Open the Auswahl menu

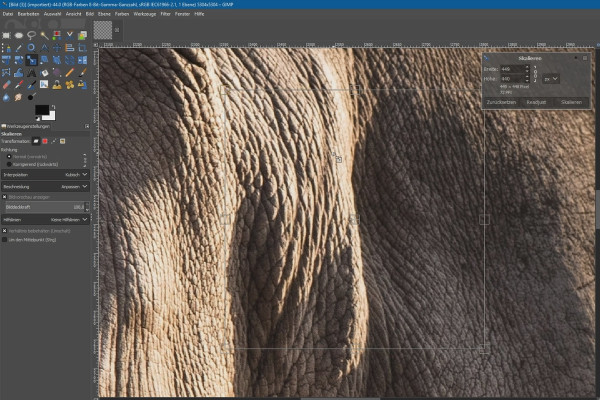point(52,14)
